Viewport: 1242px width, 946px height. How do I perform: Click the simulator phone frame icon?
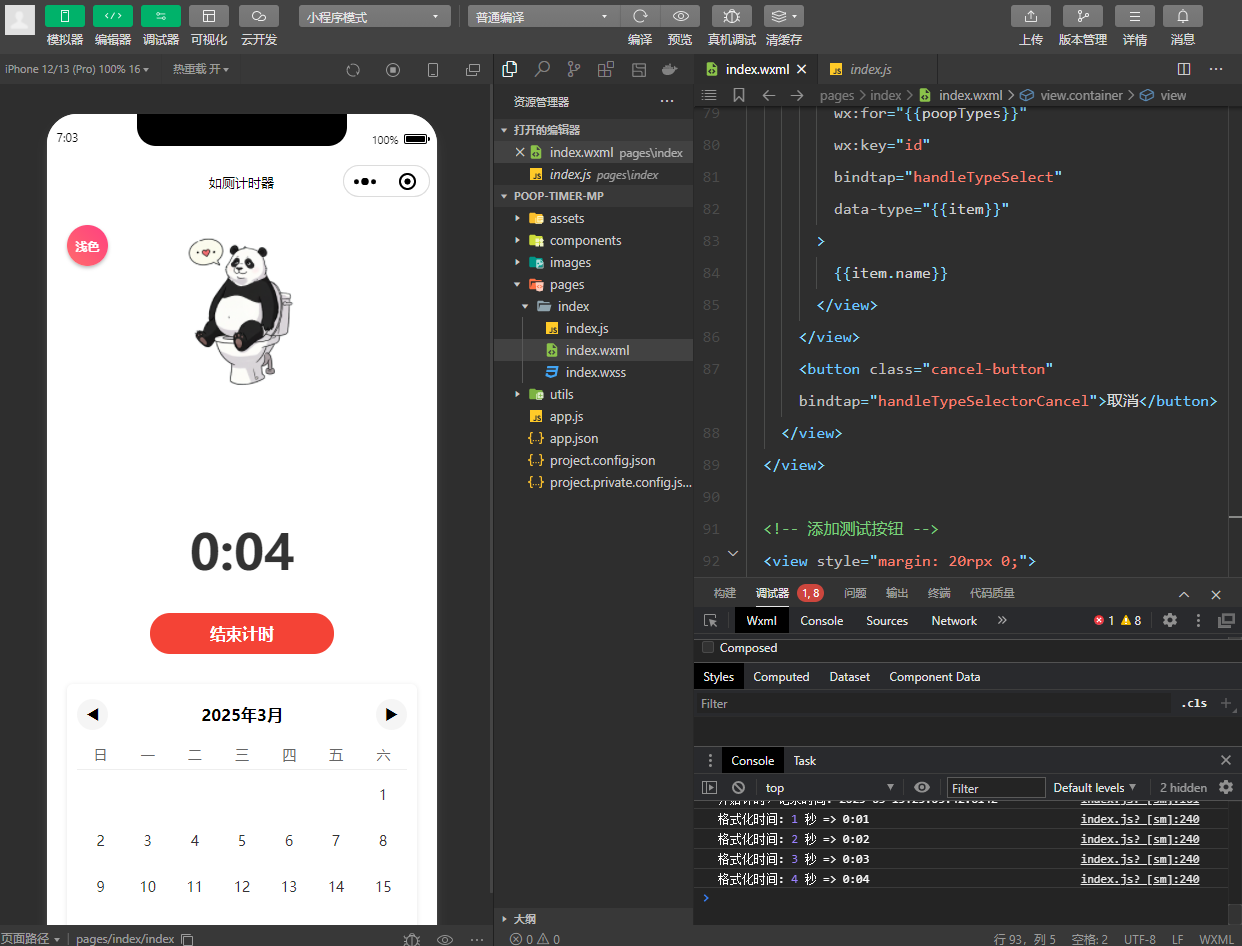[433, 70]
